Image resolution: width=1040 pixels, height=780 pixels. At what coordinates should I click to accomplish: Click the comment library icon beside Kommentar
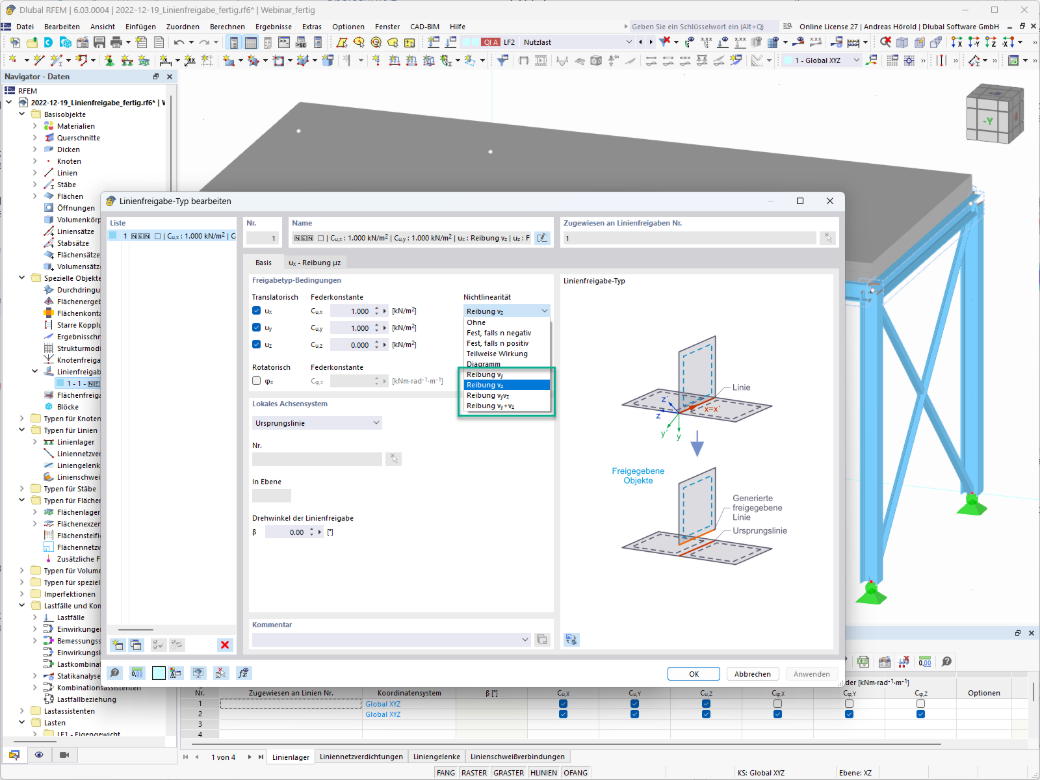pos(543,640)
